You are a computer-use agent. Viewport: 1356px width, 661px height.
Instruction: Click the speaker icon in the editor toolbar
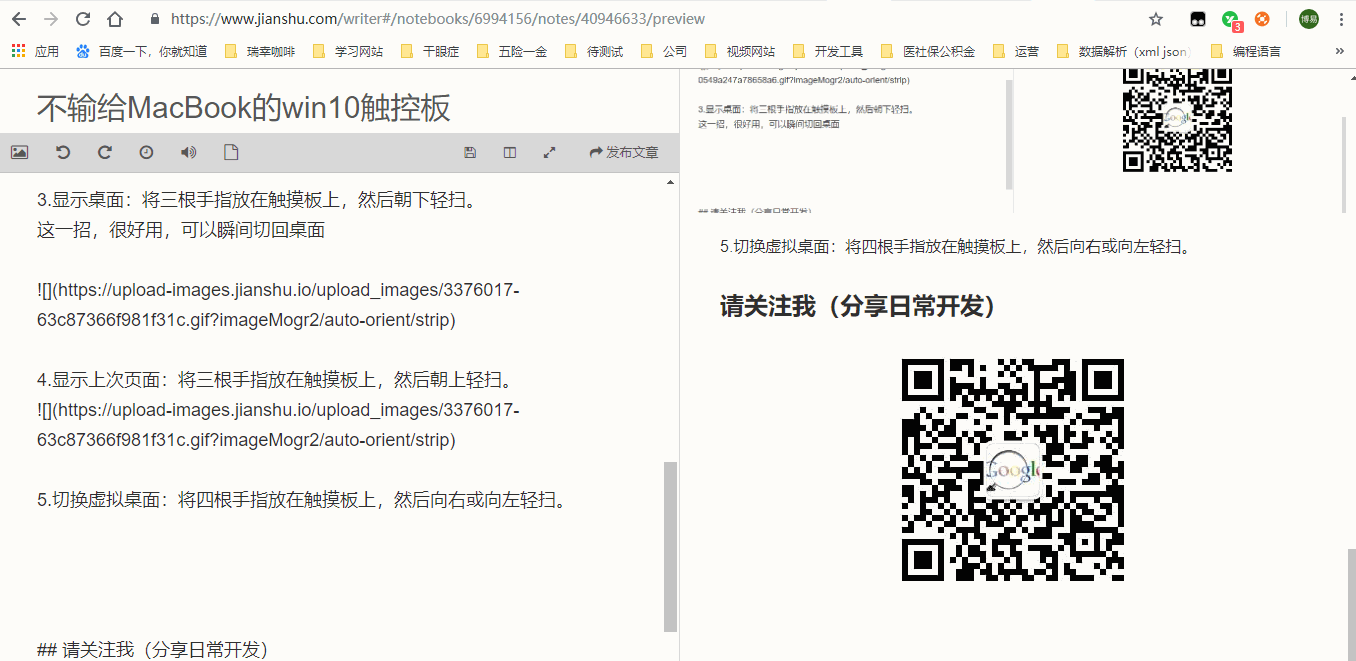point(188,152)
